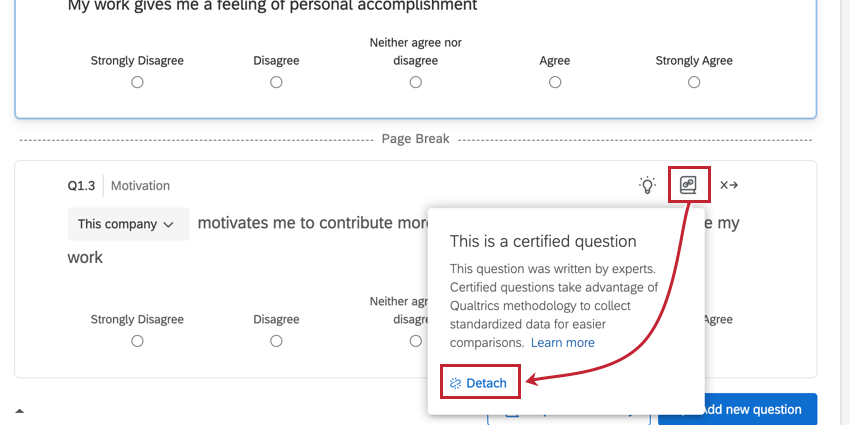Expand the This company dropdown
The image size is (850, 425).
(126, 224)
